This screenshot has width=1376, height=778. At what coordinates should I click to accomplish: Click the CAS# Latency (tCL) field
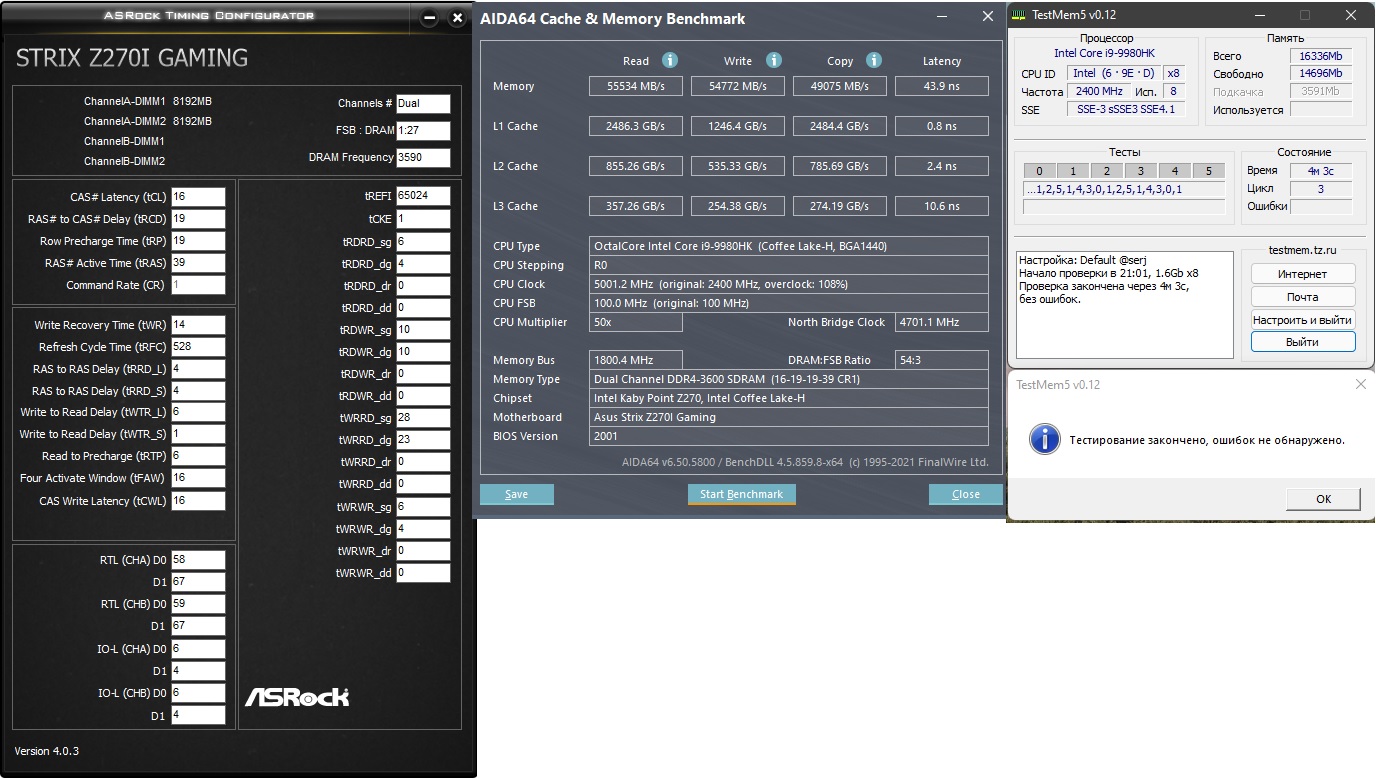coord(198,197)
